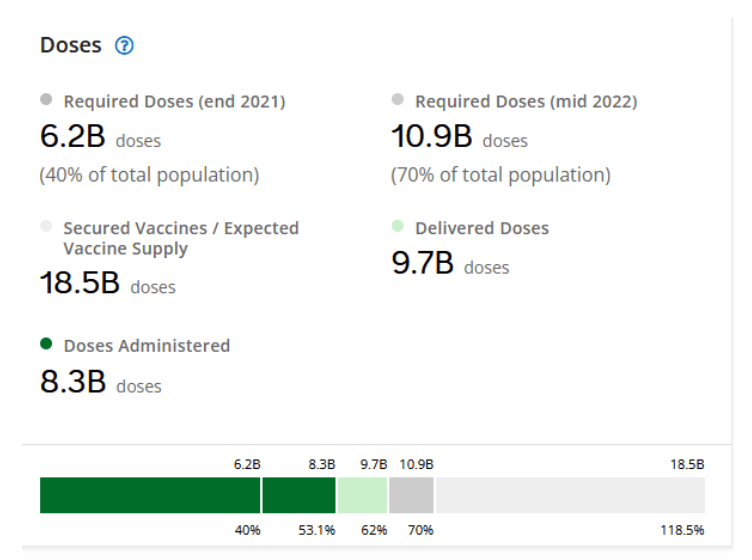The image size is (752, 560).
Task: Select the Required Doses (mid 2022) legend label
Action: point(525,101)
